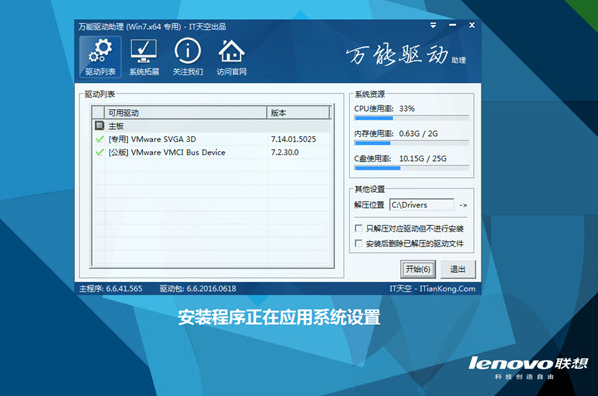Enable 只解压对应驱动但不进行安装 checkbox
The width and height of the screenshot is (598, 396).
click(x=358, y=228)
